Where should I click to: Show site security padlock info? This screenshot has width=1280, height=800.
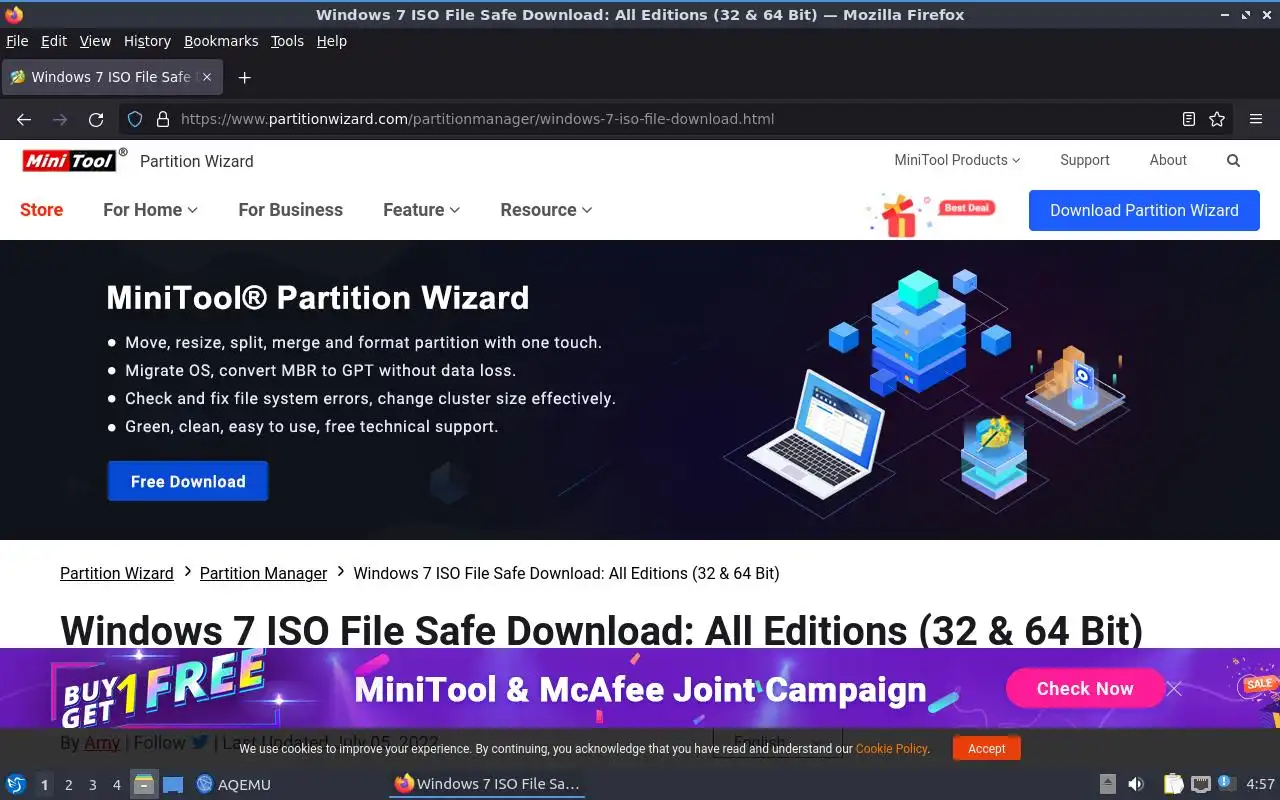click(163, 119)
